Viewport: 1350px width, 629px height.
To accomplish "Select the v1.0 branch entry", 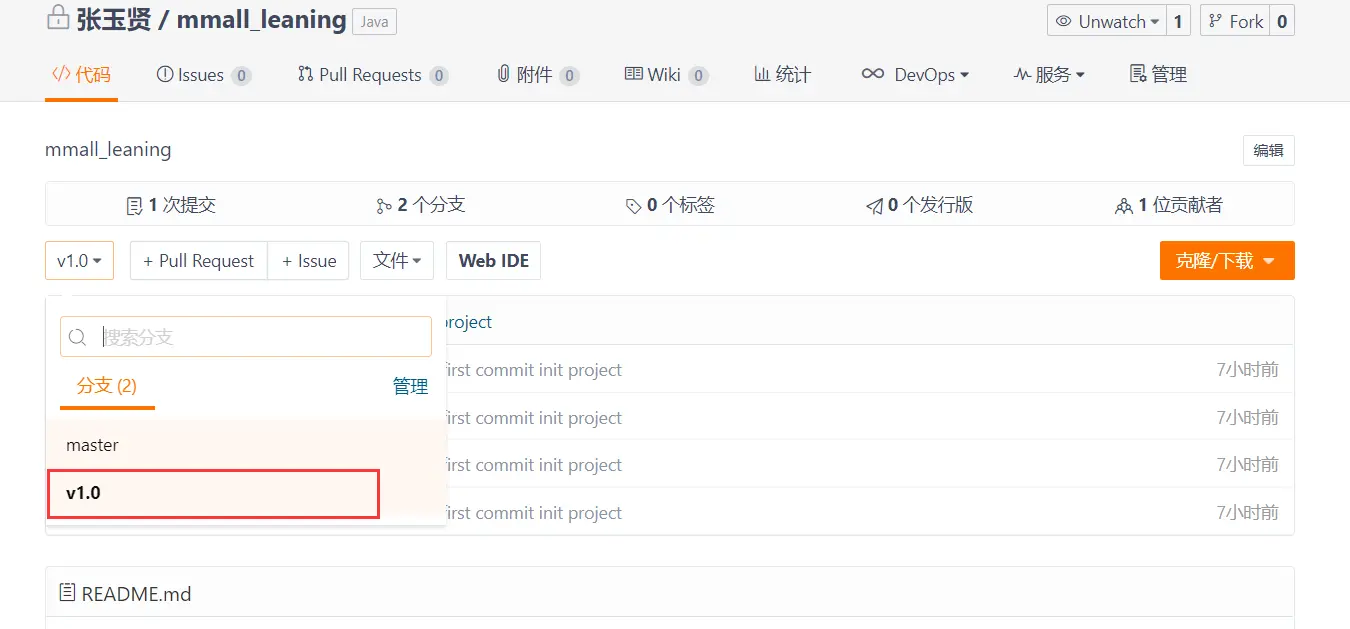I will point(246,493).
